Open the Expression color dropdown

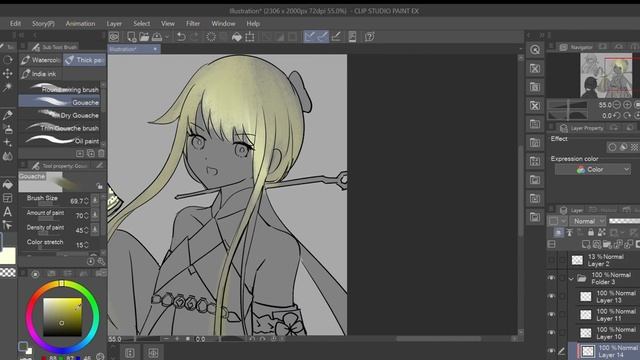coord(593,170)
